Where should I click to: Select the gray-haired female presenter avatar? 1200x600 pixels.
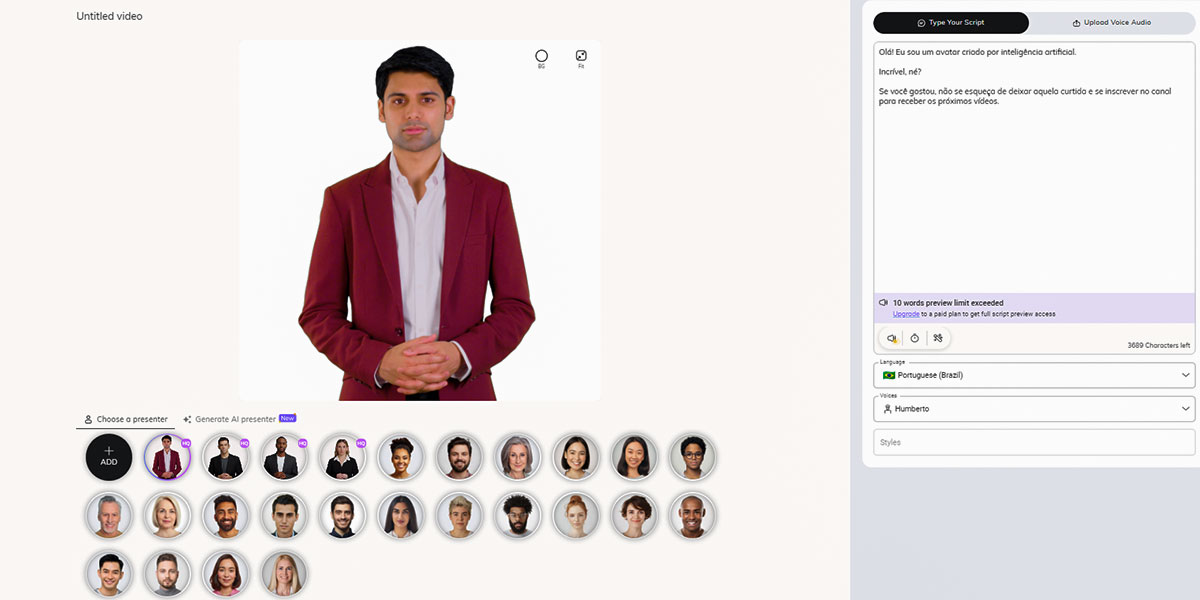point(517,456)
